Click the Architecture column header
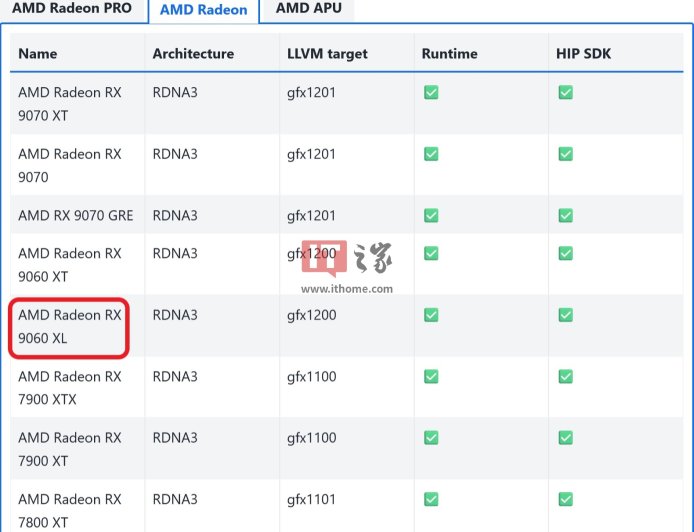 [193, 54]
